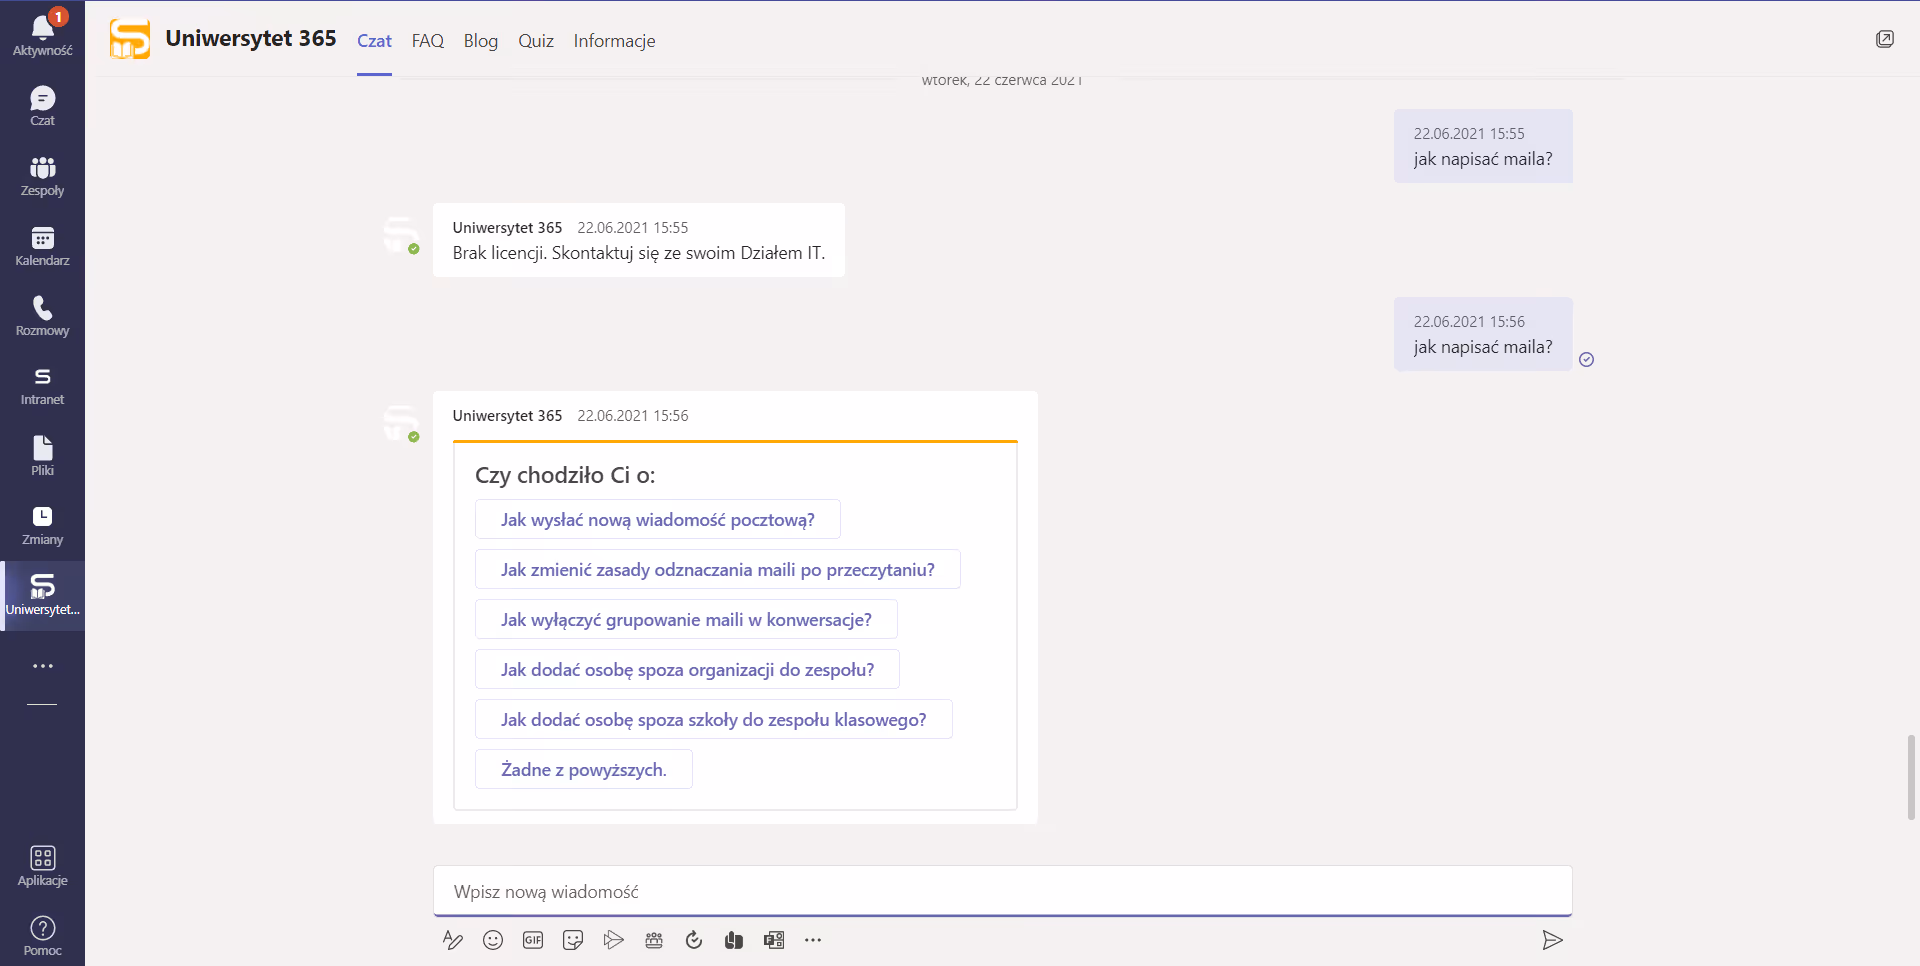Click the 'Uniwersytet 365' app title
1920x966 pixels.
point(251,38)
